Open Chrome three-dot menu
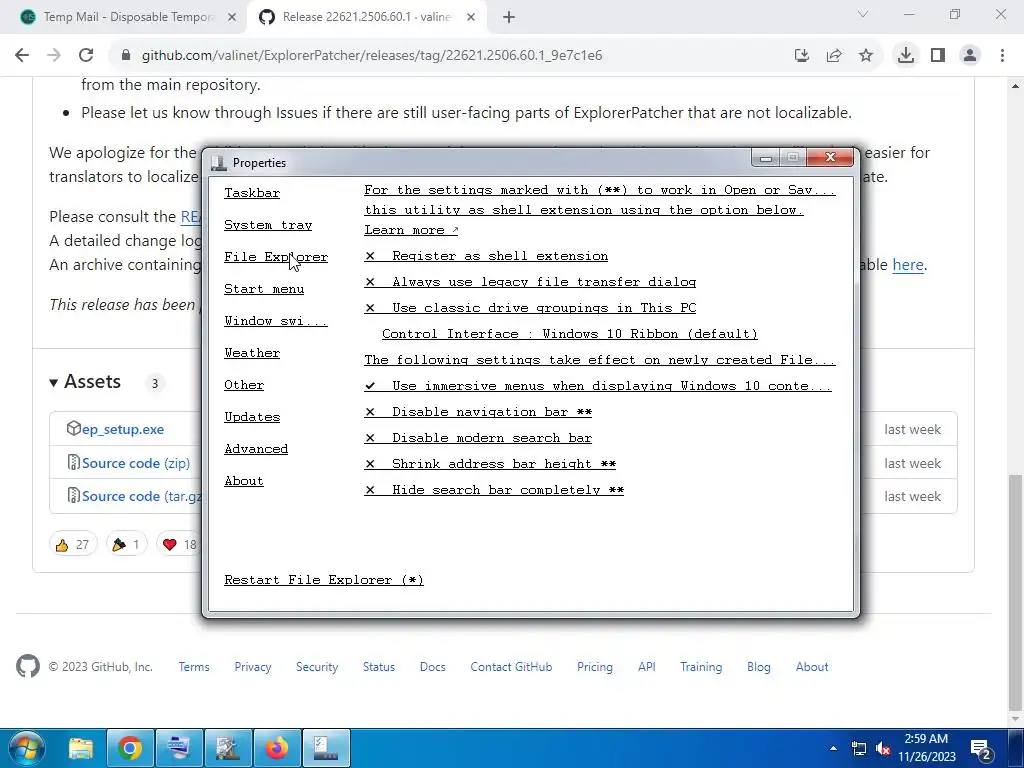The image size is (1024, 768). pyautogui.click(x=1002, y=56)
